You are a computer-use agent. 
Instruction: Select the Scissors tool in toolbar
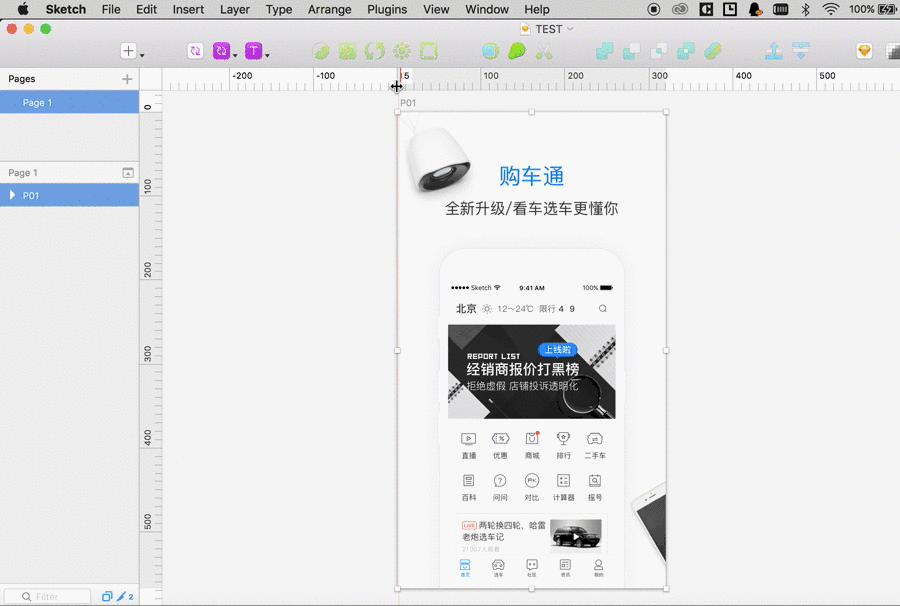[543, 51]
